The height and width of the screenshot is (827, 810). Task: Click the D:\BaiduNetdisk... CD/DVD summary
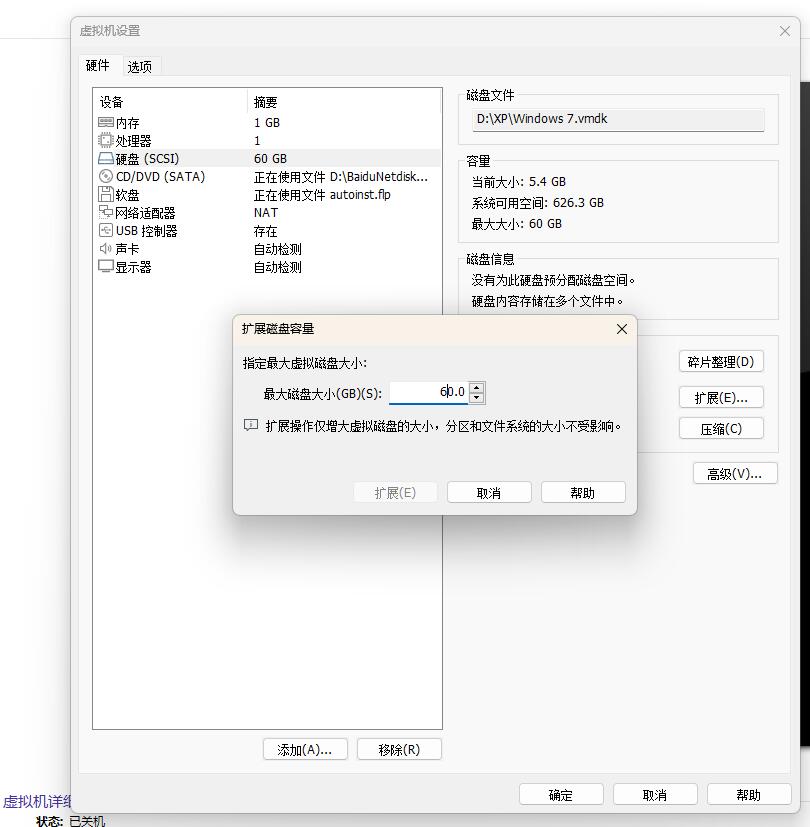click(341, 177)
